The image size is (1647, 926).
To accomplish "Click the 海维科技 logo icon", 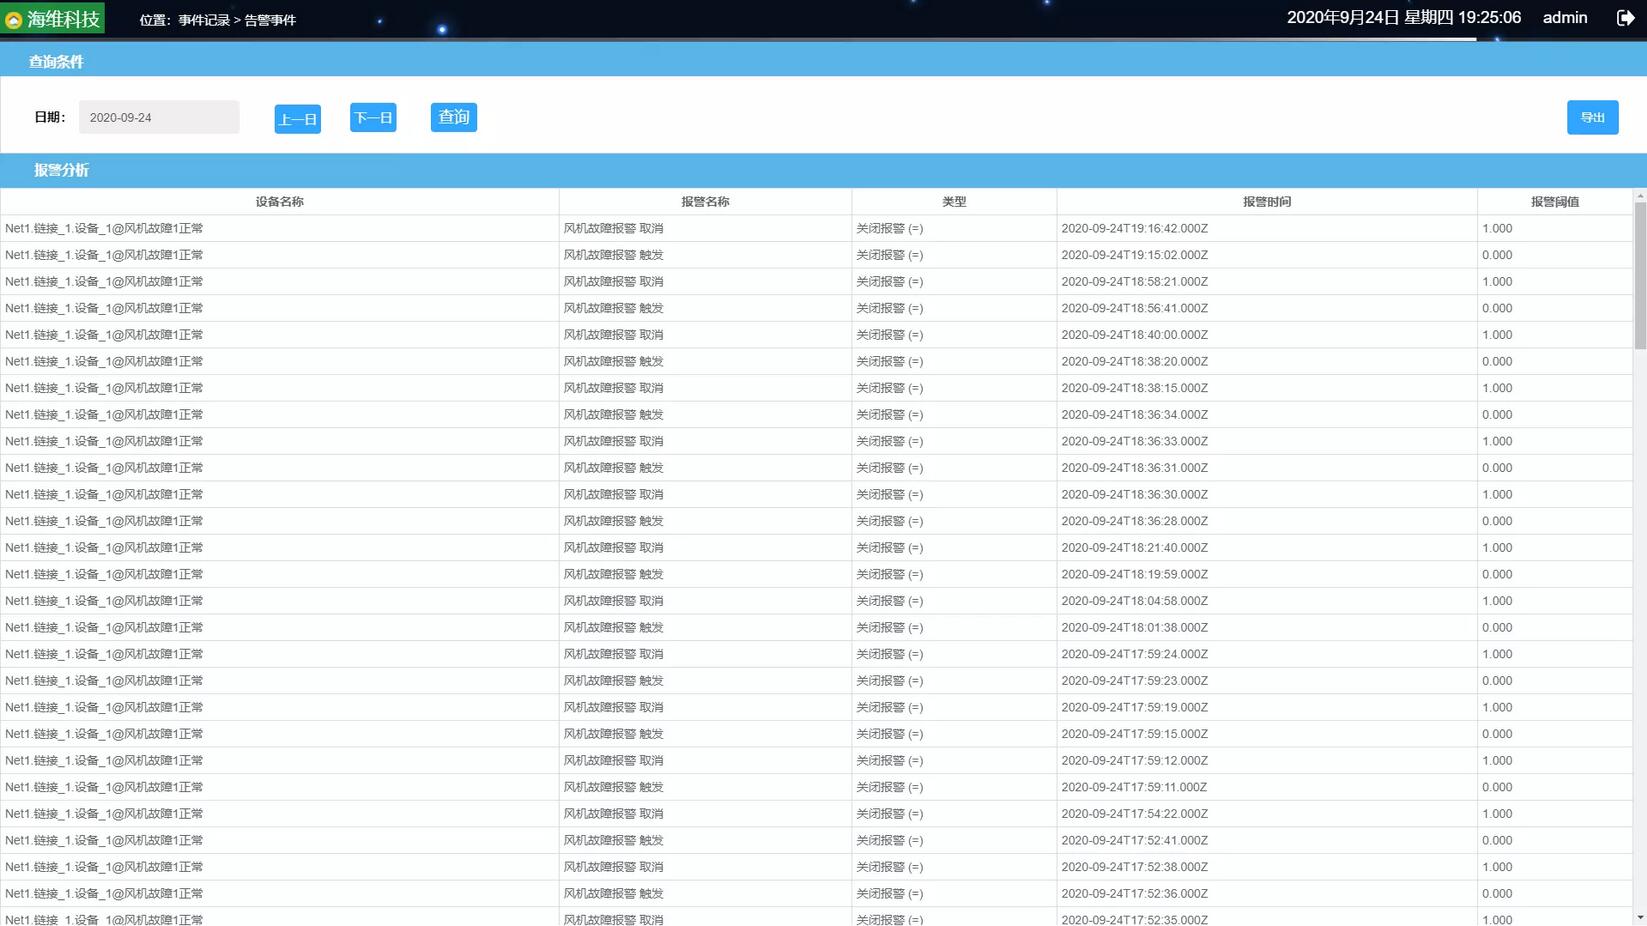I will click(14, 20).
